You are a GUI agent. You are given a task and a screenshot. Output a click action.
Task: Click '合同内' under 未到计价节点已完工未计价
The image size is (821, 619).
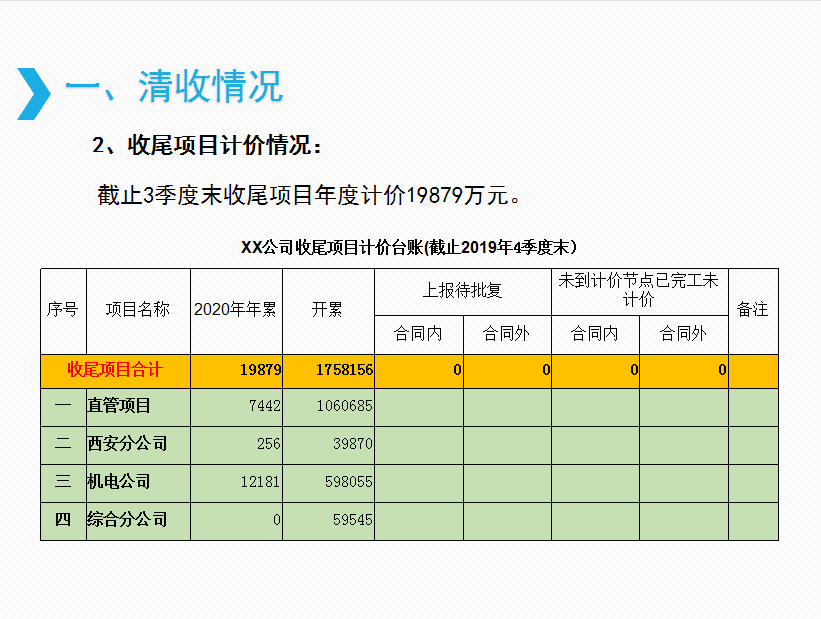595,335
